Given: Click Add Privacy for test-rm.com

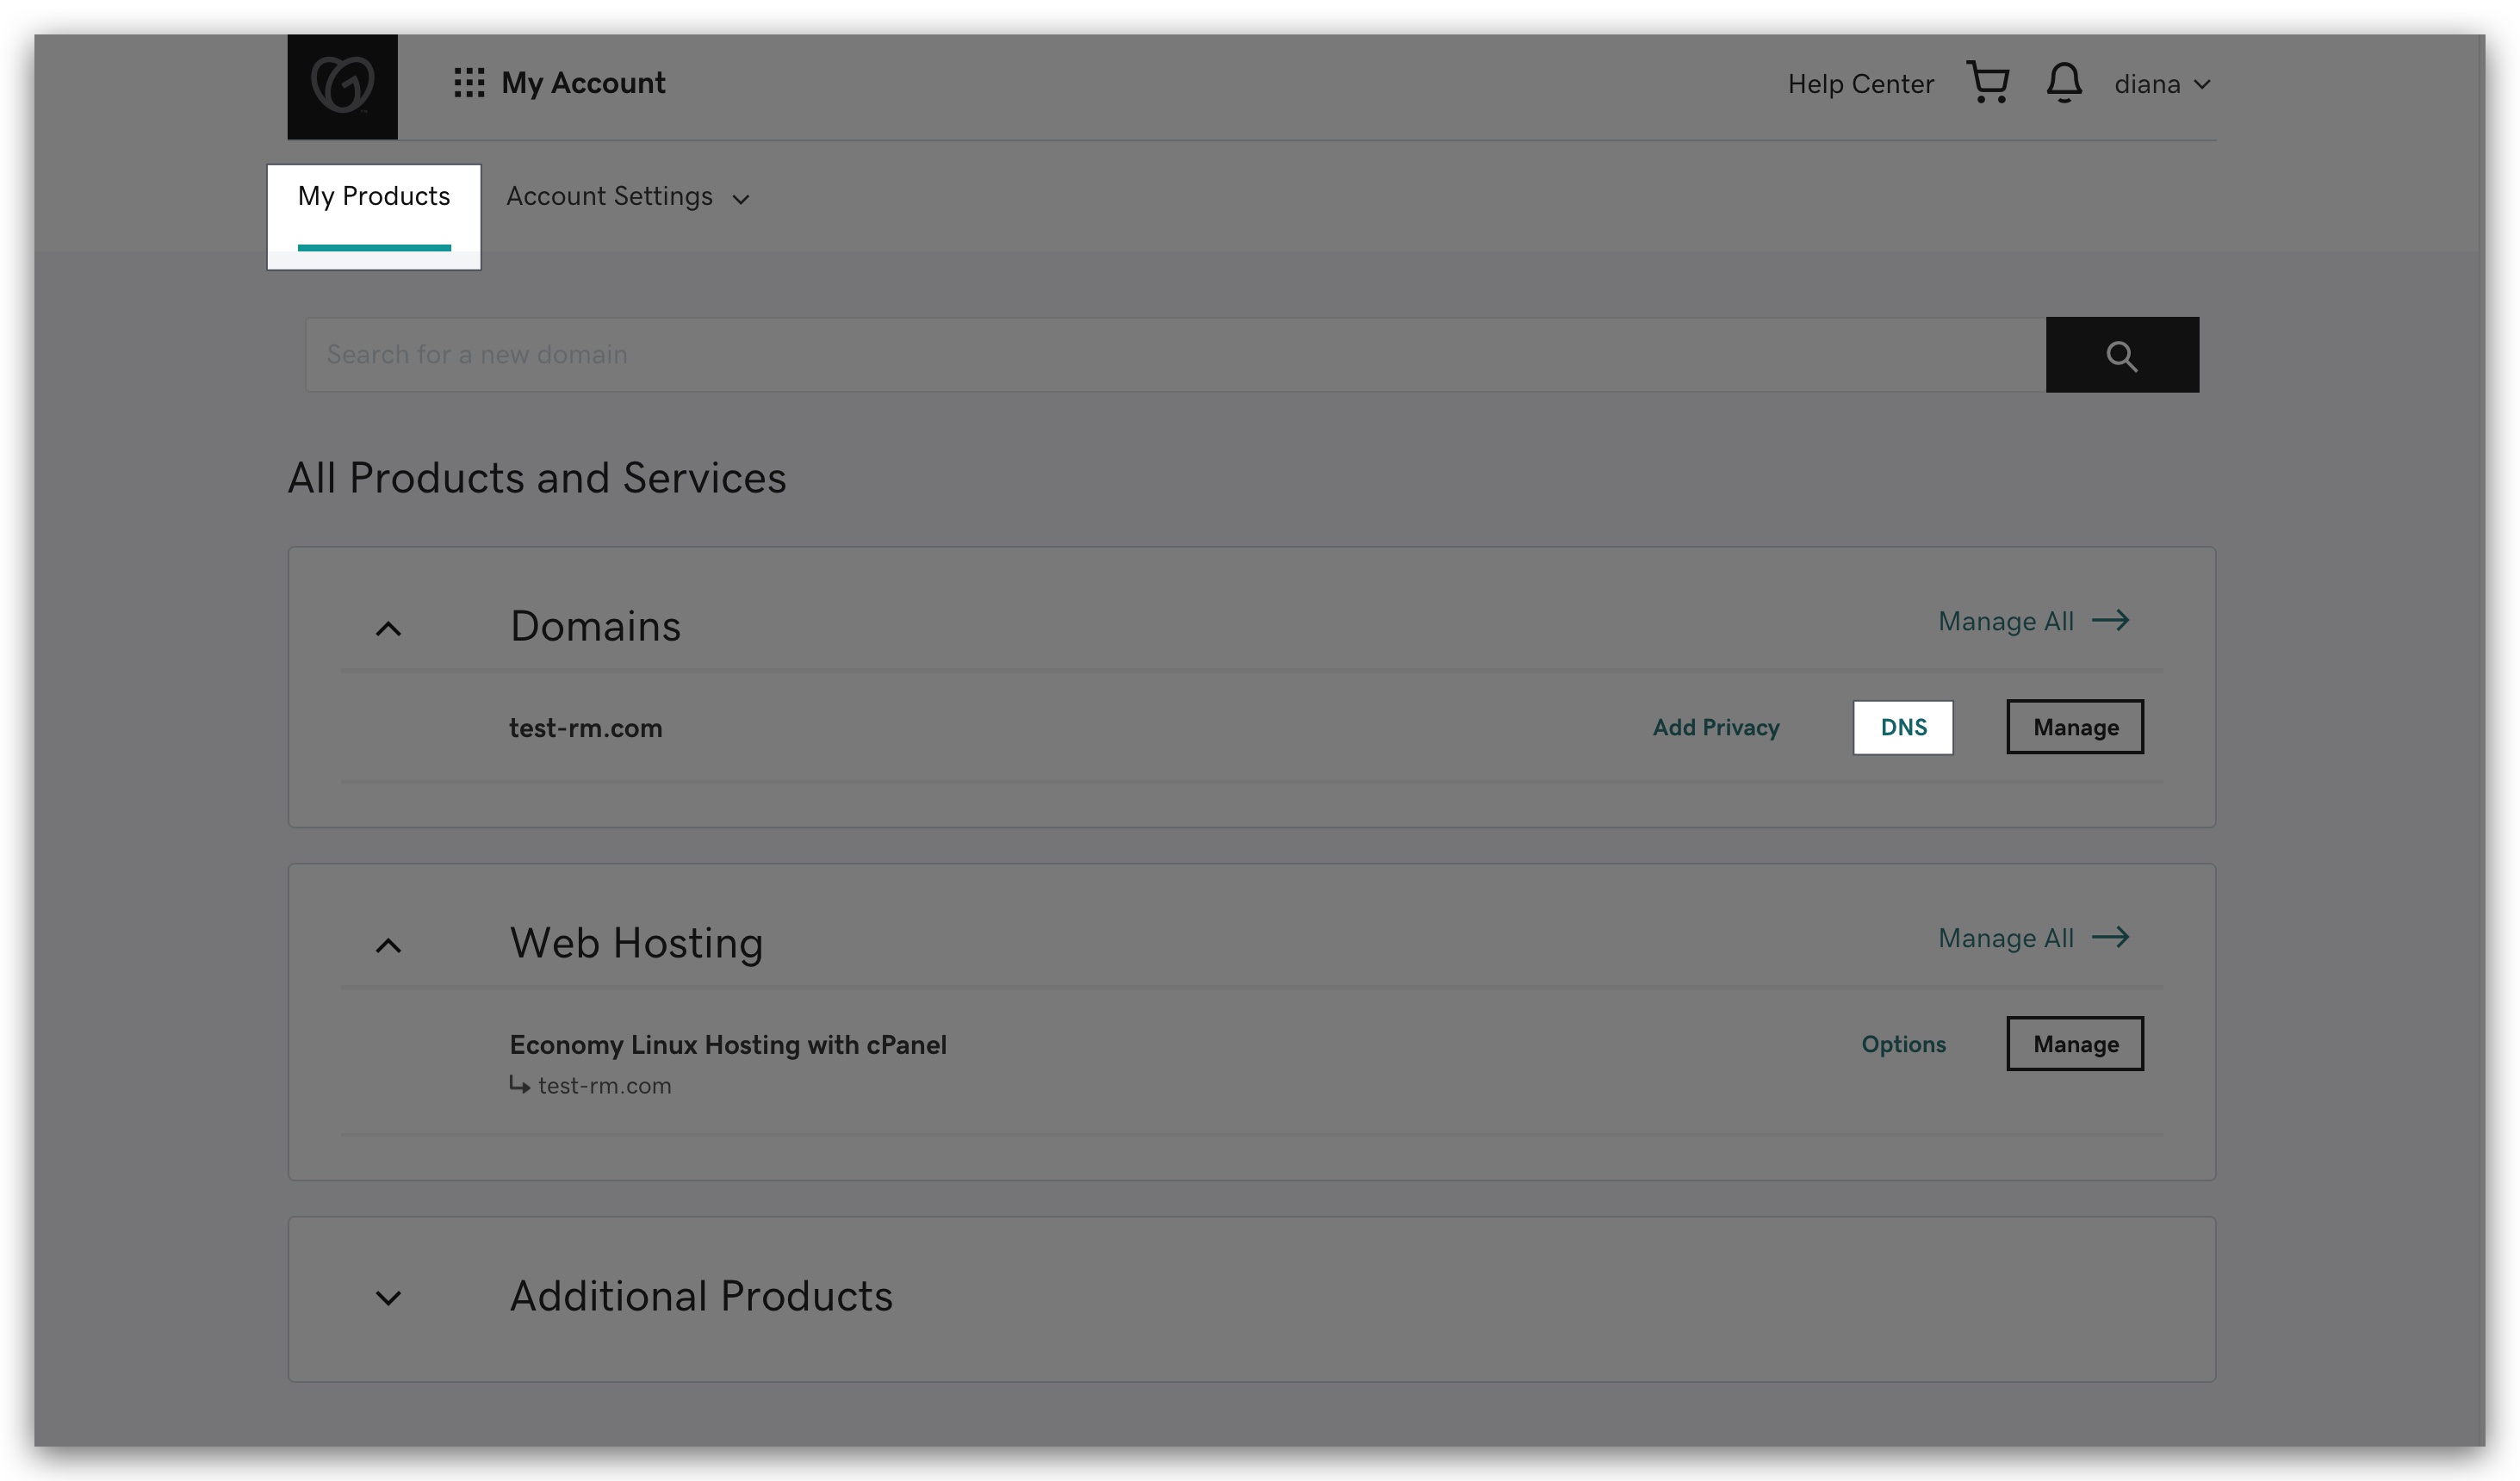Looking at the screenshot, I should point(1716,727).
